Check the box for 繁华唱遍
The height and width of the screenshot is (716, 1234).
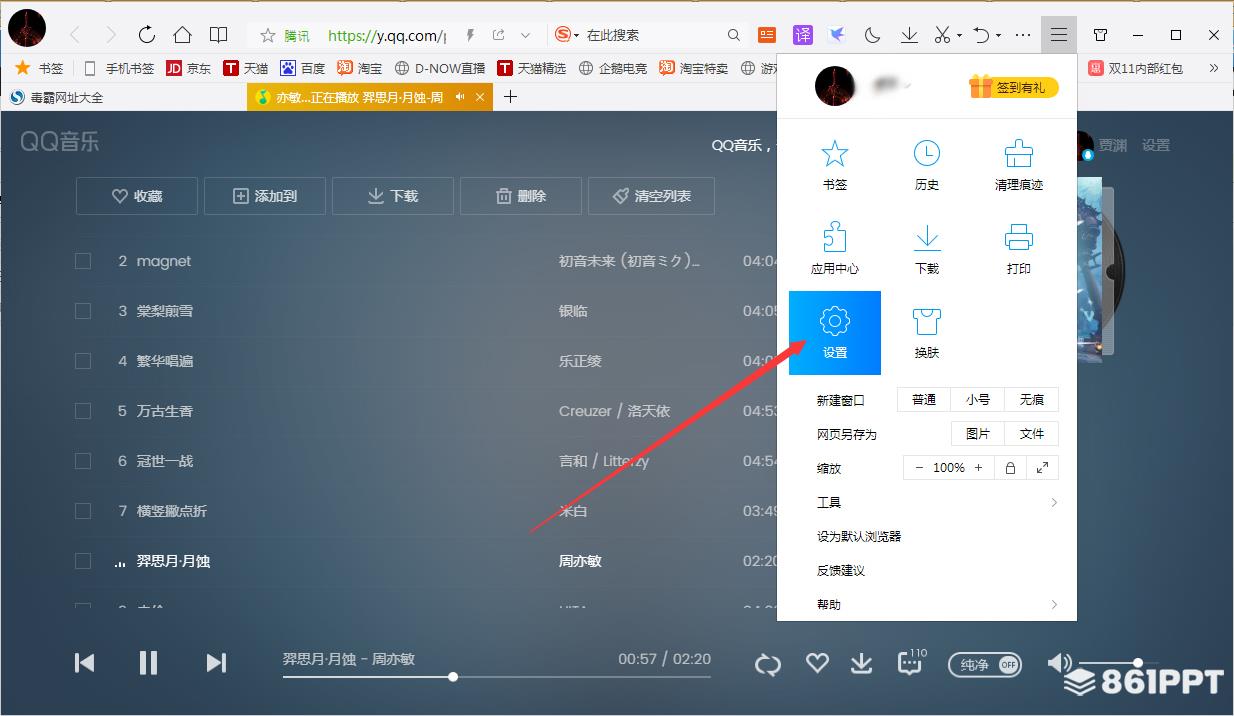point(83,361)
